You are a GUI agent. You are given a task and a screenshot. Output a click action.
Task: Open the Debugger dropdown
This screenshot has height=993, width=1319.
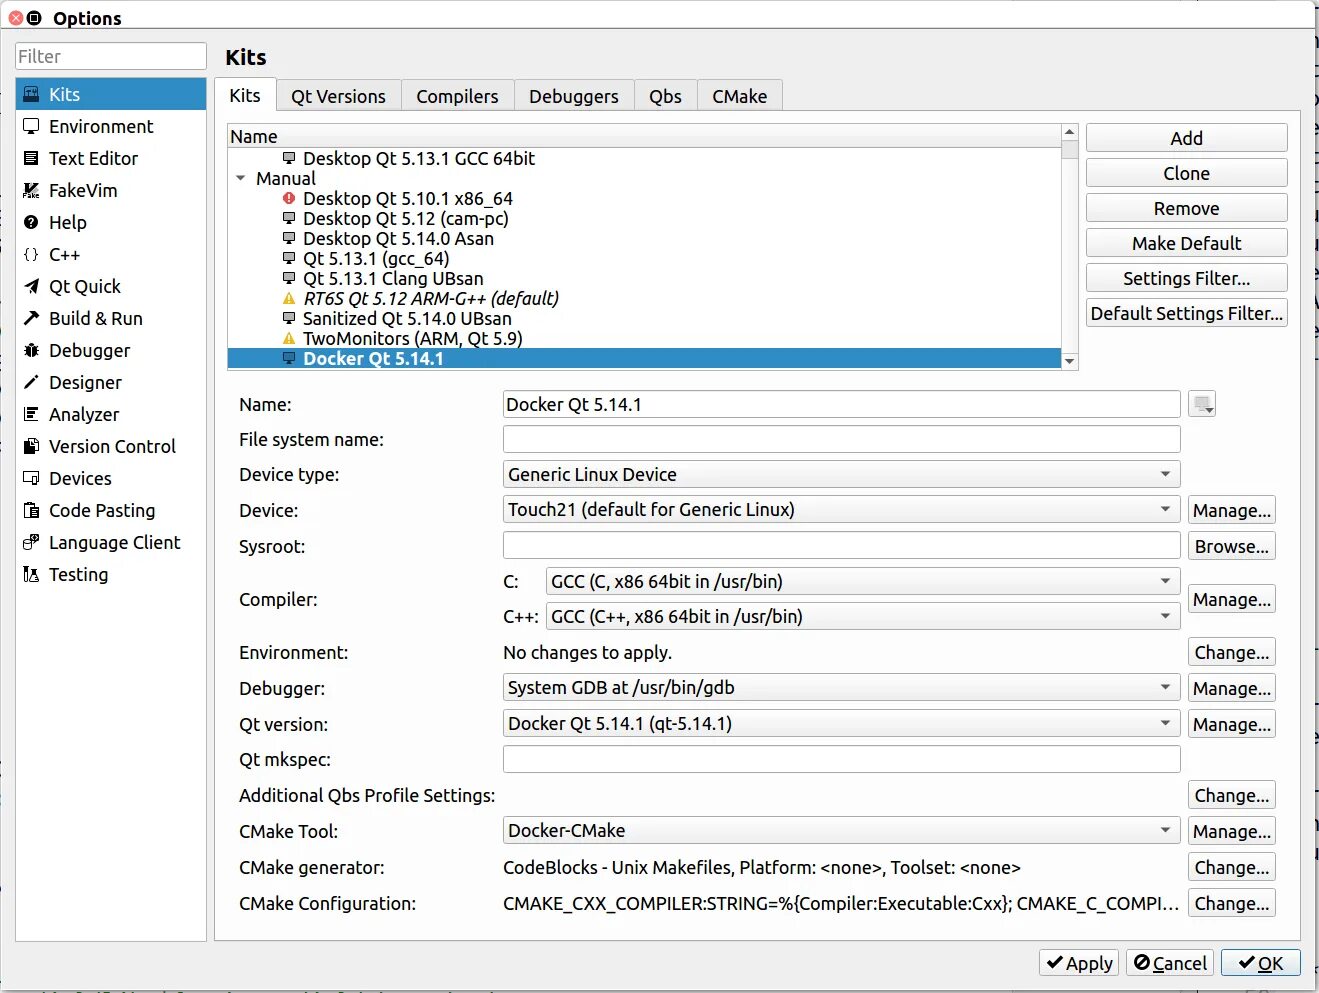pos(841,687)
